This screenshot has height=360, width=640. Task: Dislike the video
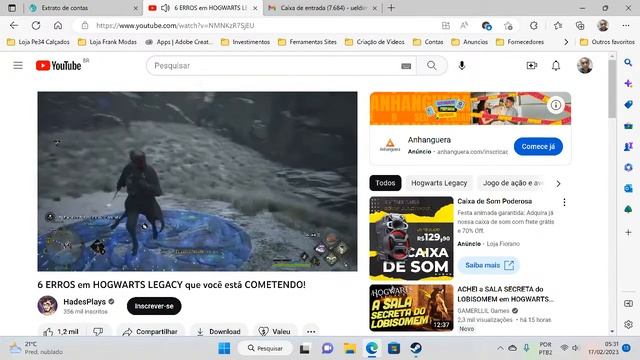point(98,331)
